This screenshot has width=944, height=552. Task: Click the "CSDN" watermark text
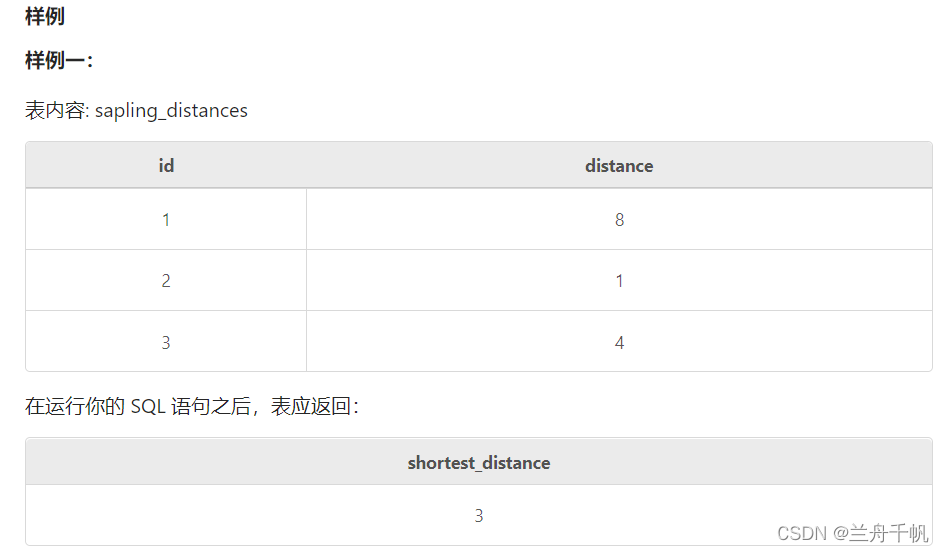[802, 533]
